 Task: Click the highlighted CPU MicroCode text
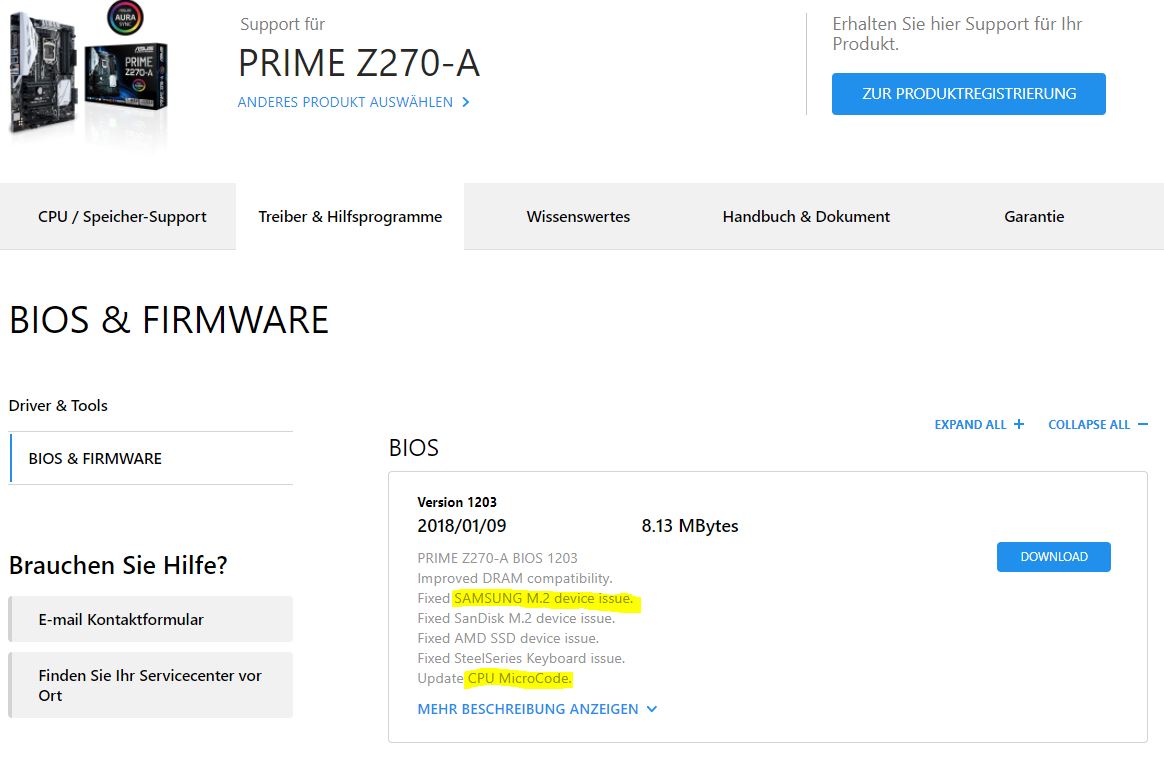pos(520,679)
